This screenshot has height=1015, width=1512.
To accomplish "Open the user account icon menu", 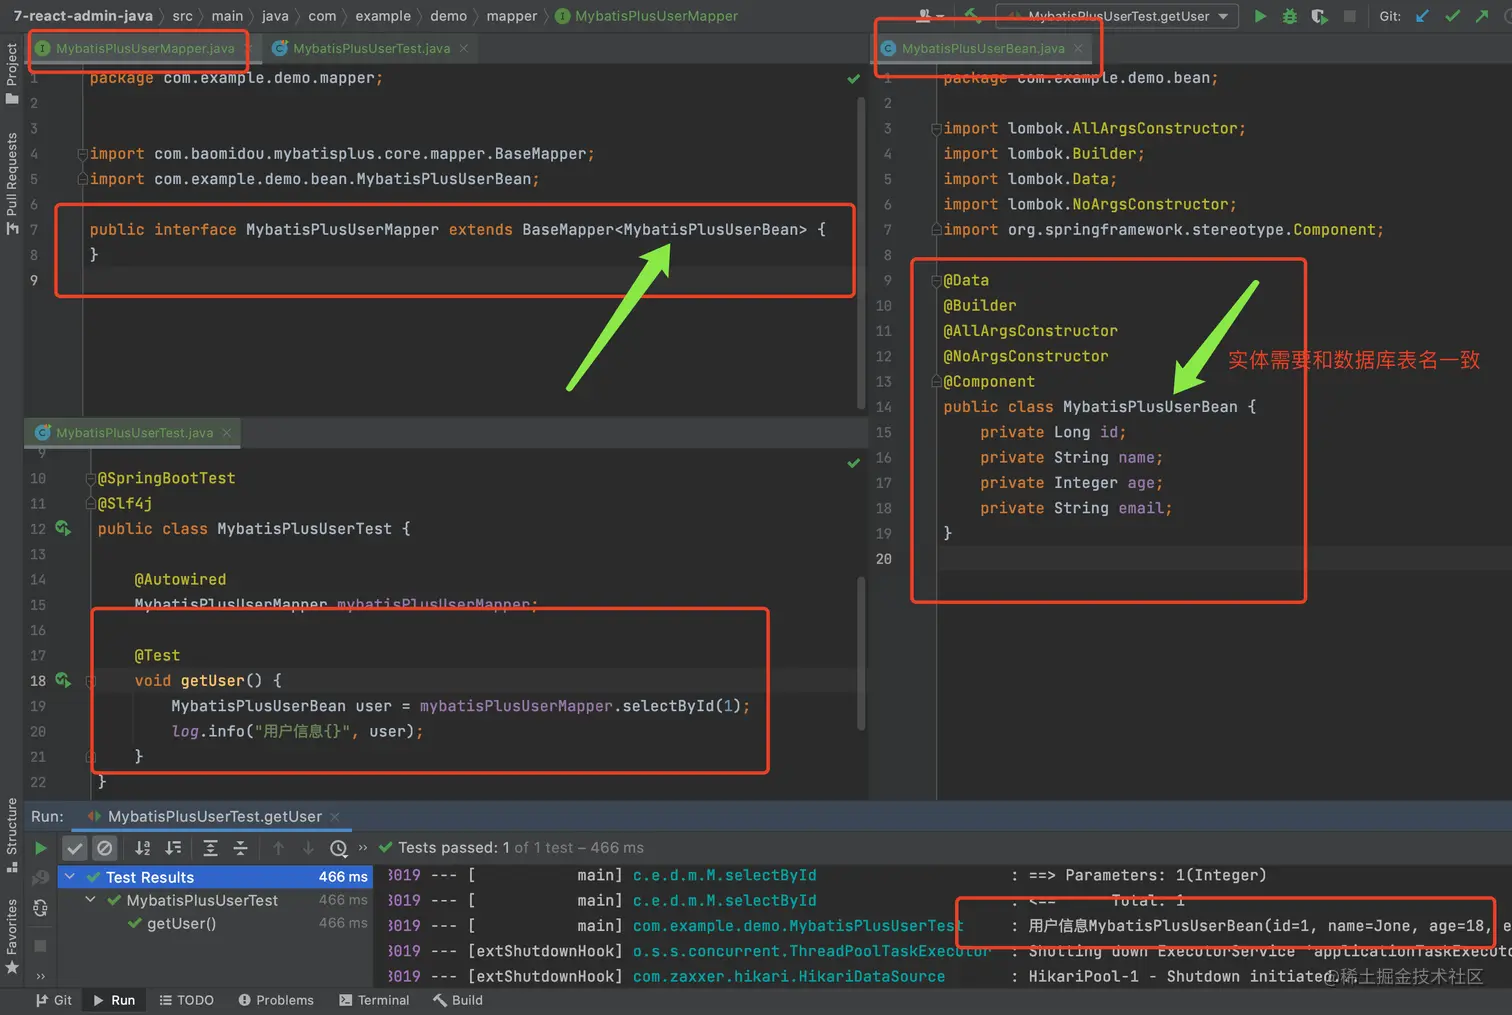I will tap(929, 15).
